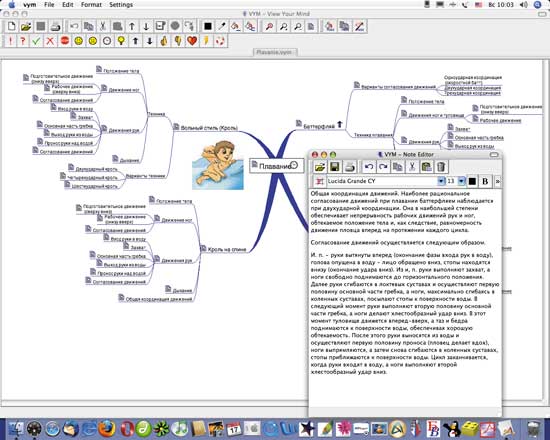The height and width of the screenshot is (440, 550).
Task: Save the note with Note Editor floppy icon
Action: [x=335, y=167]
